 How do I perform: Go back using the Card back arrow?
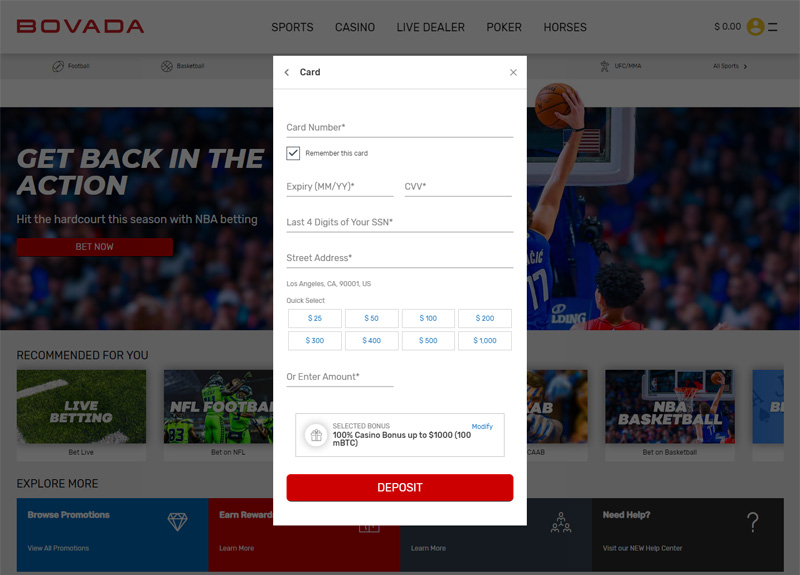click(287, 72)
